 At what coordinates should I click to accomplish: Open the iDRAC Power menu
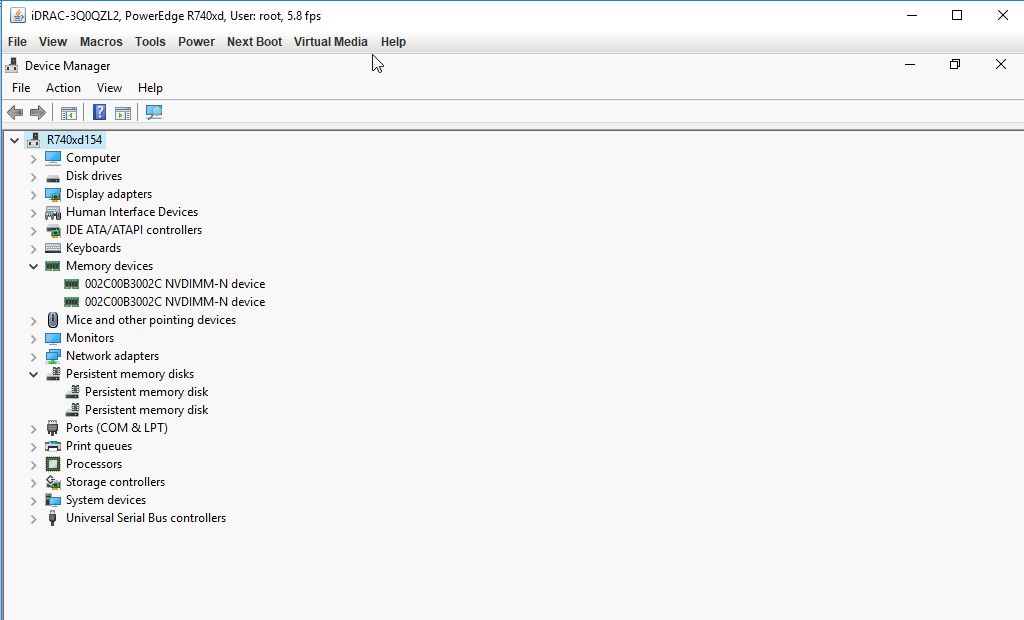197,42
